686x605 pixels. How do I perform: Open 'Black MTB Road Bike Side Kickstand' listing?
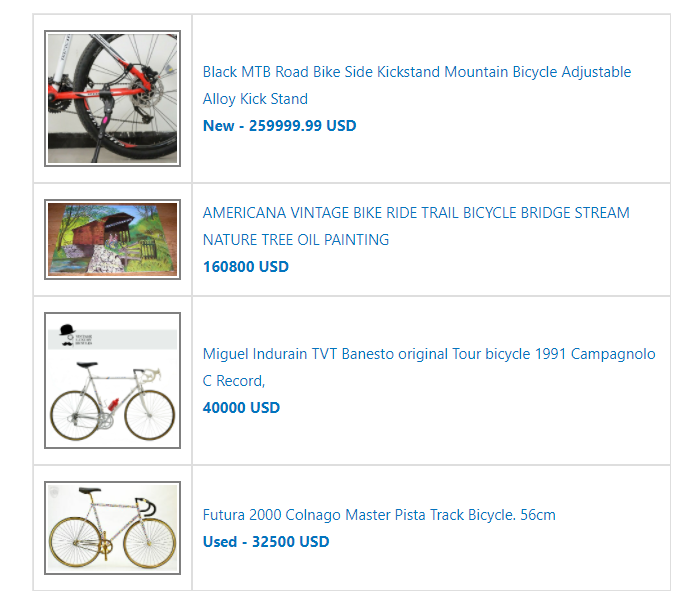point(416,72)
